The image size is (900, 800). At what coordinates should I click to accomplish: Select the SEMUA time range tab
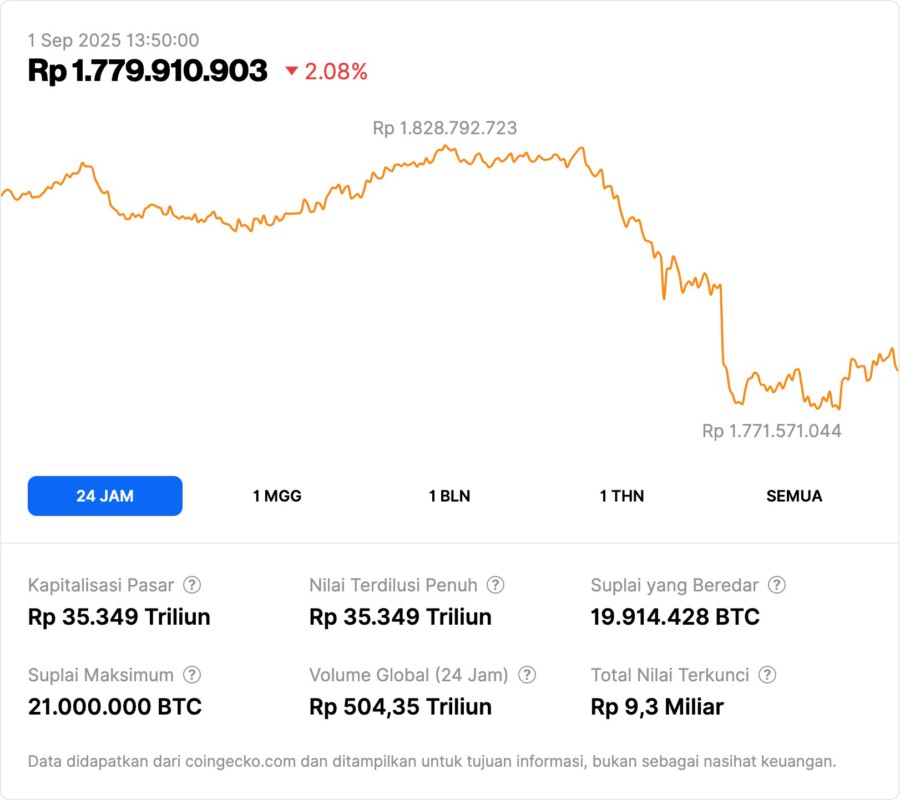[794, 496]
